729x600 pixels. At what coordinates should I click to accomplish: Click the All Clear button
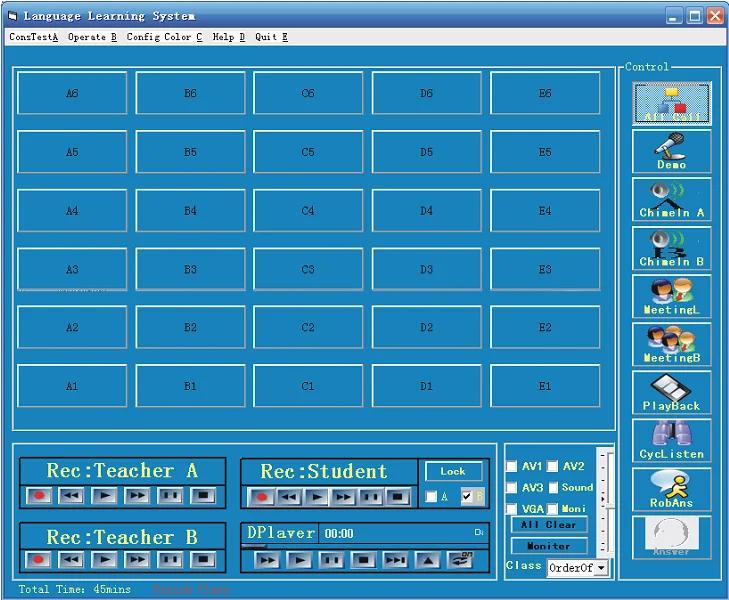coord(549,525)
